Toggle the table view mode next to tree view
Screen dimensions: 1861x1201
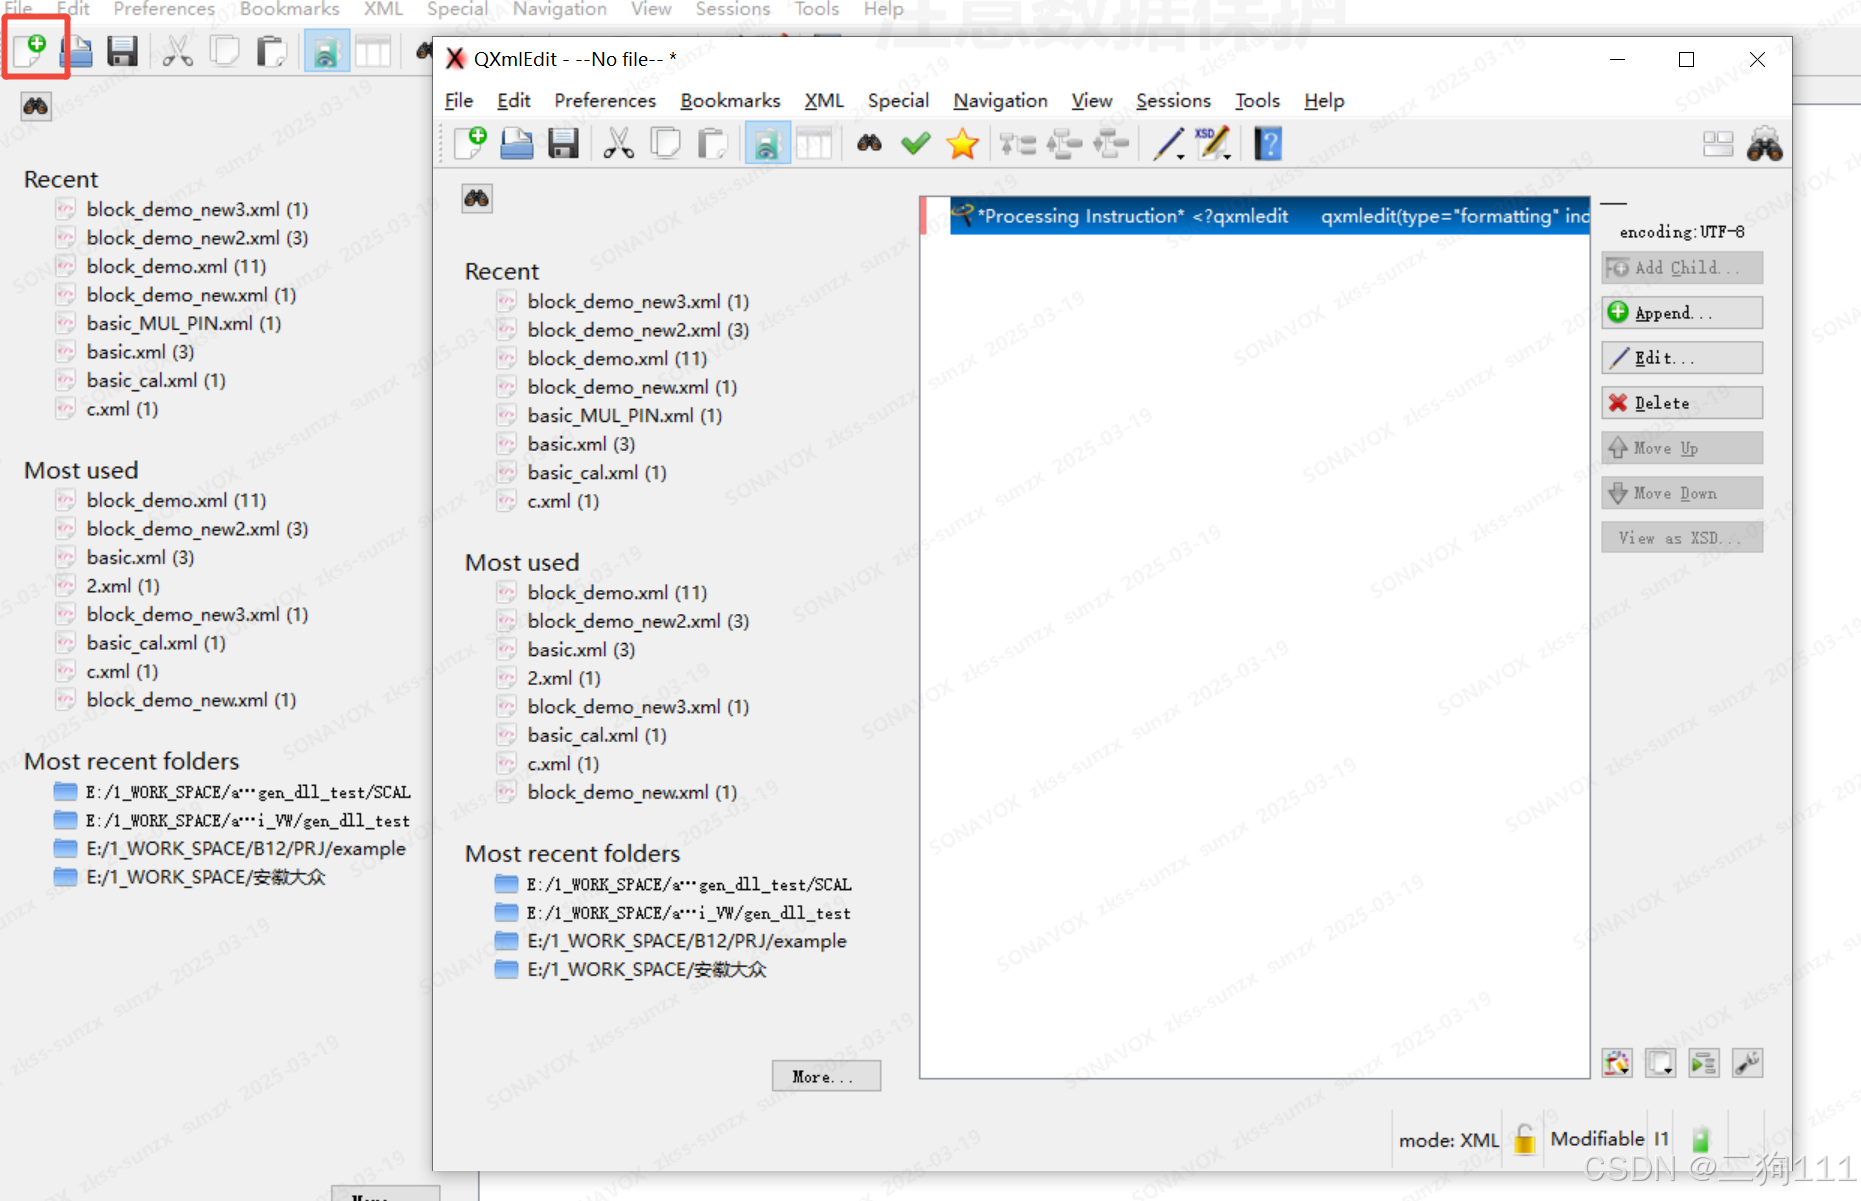tap(815, 143)
